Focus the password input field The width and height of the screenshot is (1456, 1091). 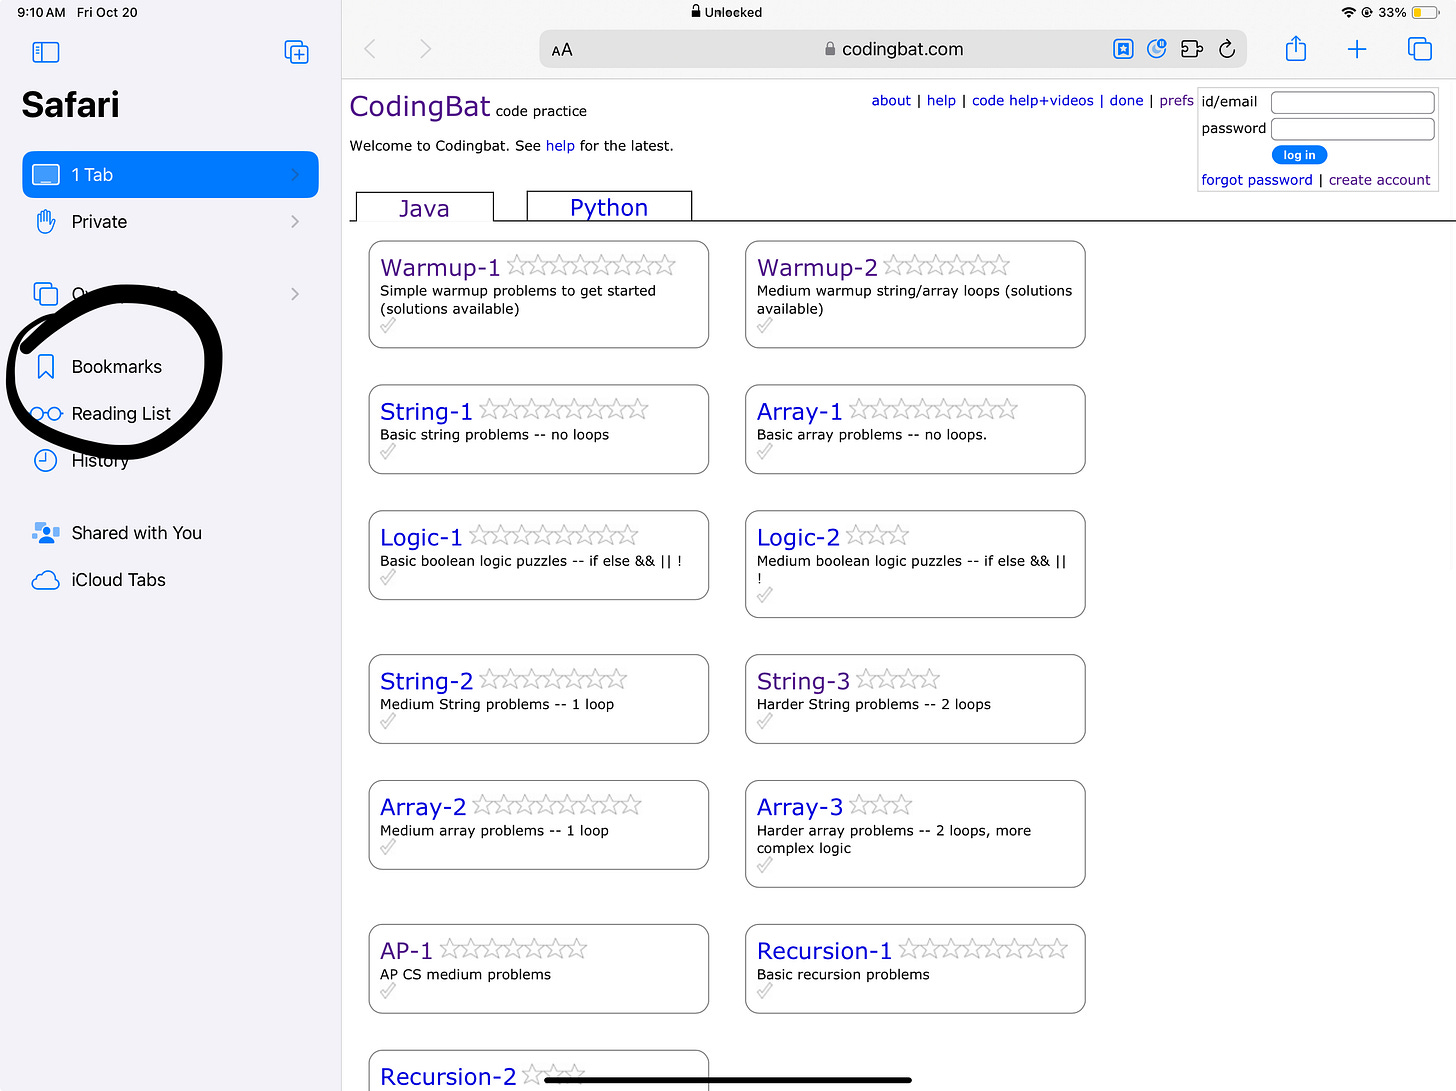coord(1352,129)
